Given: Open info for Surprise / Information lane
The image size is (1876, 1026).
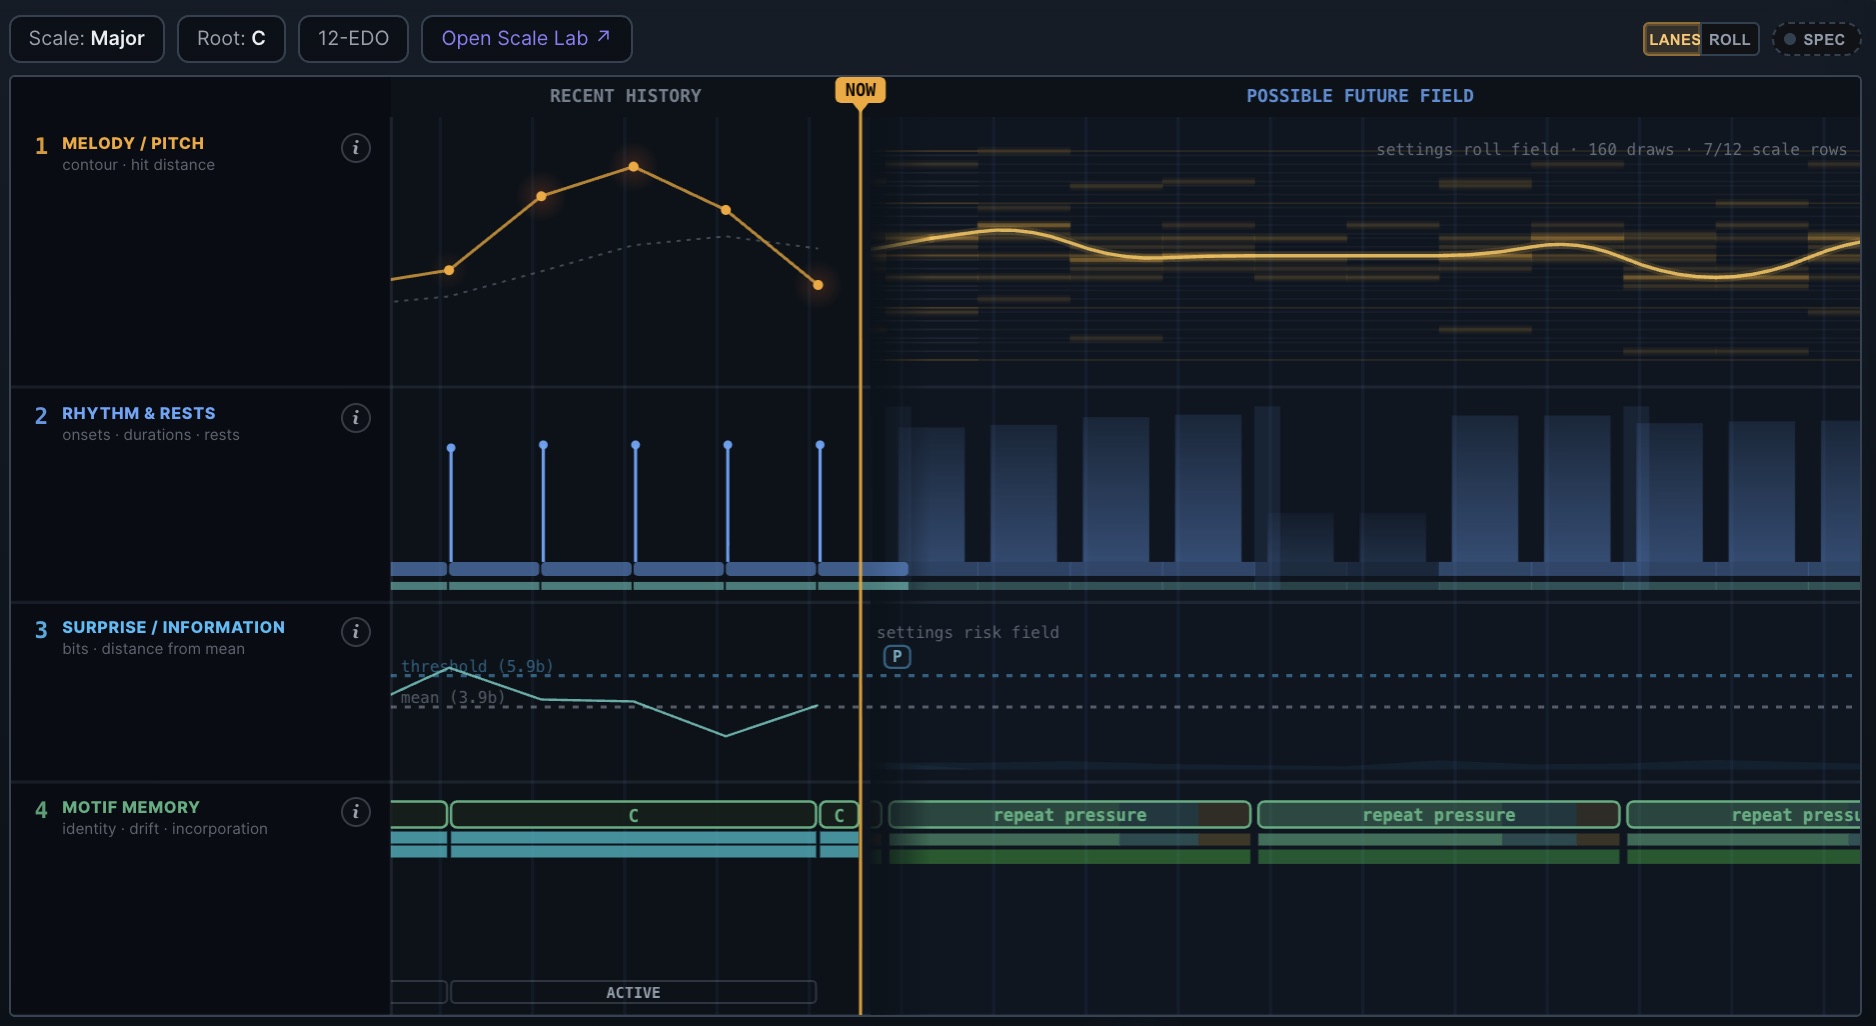Looking at the screenshot, I should (356, 632).
